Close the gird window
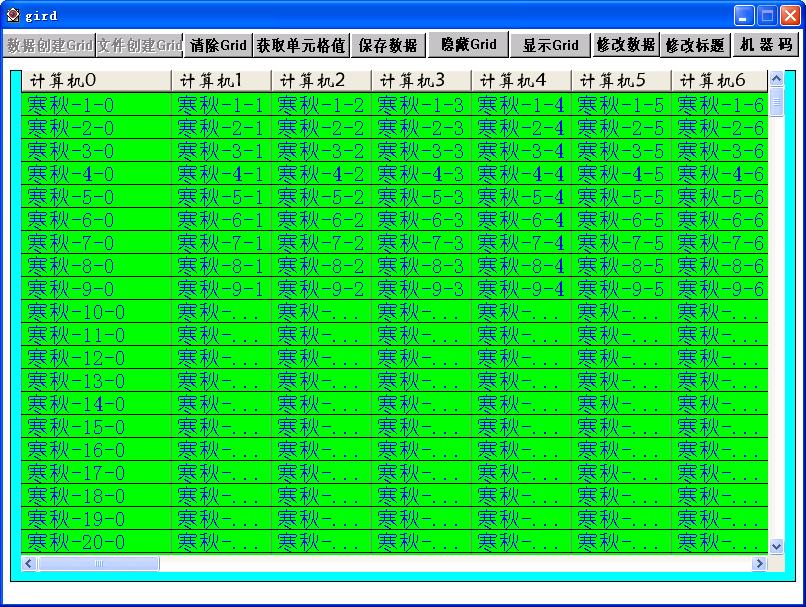The image size is (806, 607). click(790, 15)
